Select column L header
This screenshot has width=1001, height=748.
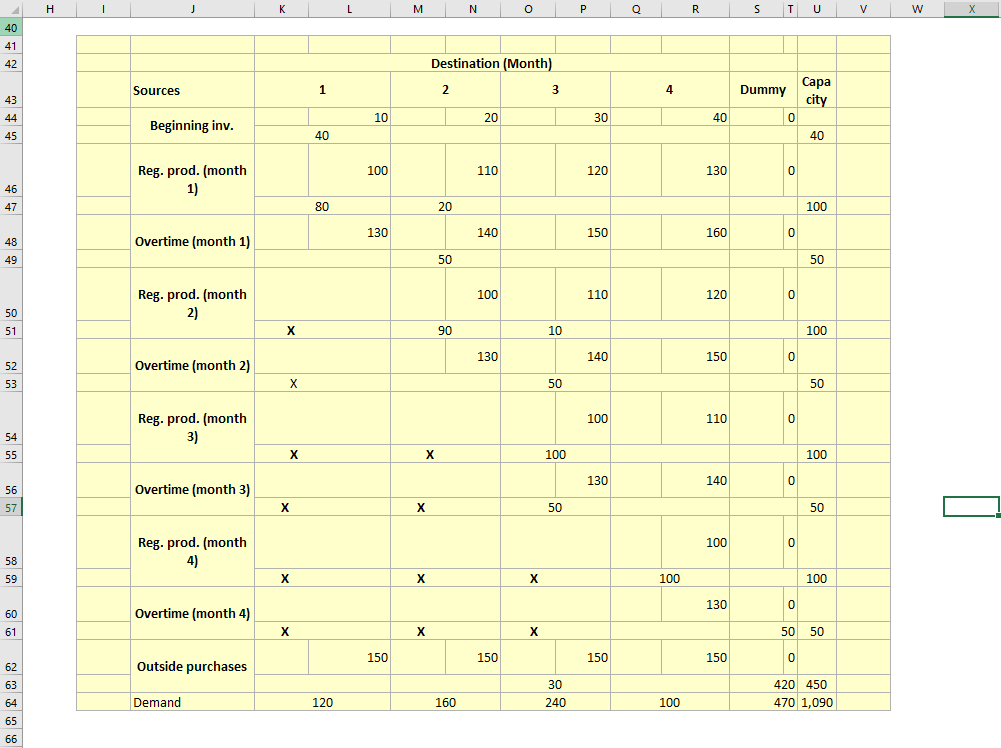coord(349,9)
